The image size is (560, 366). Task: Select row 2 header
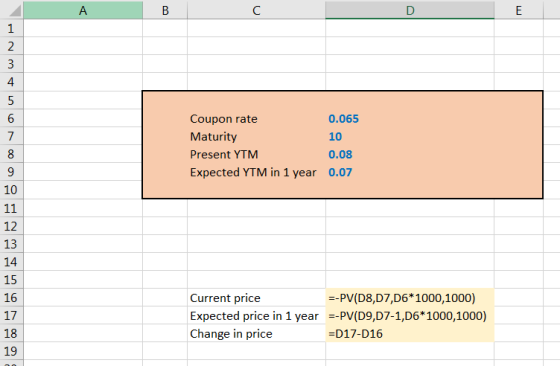point(11,46)
